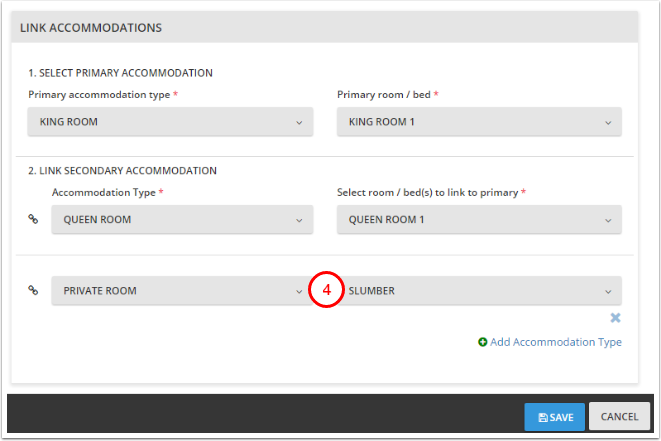Open the Primary accommodation type dropdown (KING ROOM)

pyautogui.click(x=170, y=122)
